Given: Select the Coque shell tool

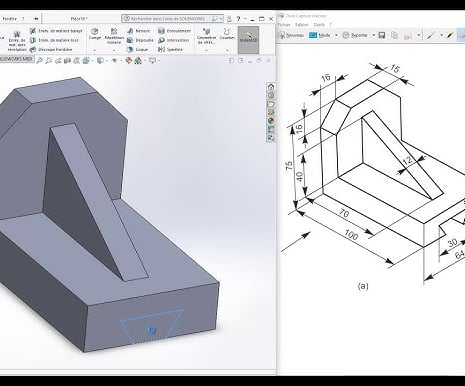Looking at the screenshot, I should 137,49.
